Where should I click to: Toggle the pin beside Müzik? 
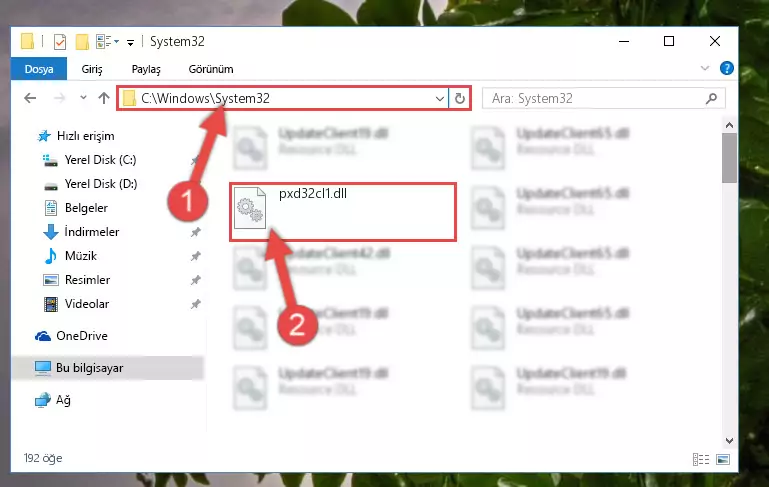(x=196, y=256)
